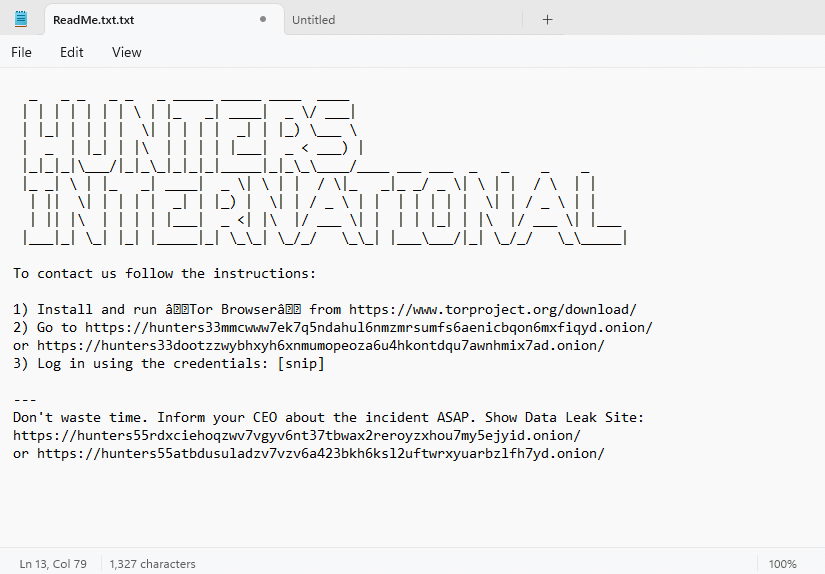The image size is (825, 574).
Task: Click the 'Don't waste time. Inform your CEO' line
Action: tap(329, 417)
